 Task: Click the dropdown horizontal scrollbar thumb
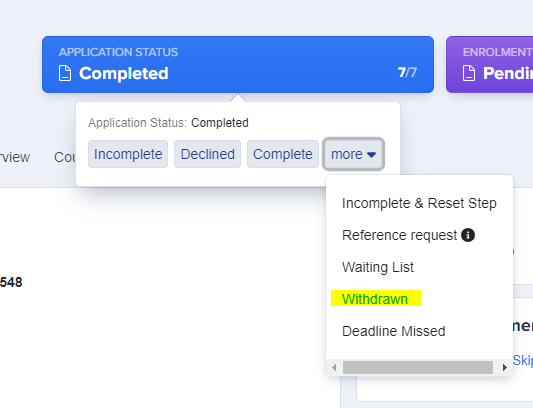[418, 368]
